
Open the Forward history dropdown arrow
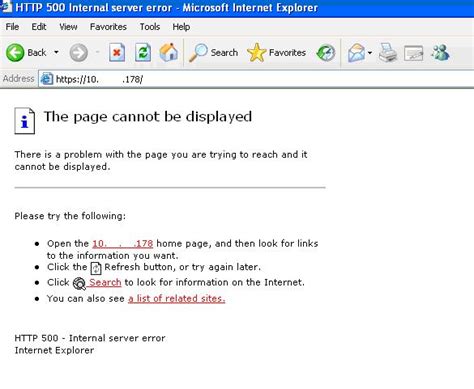click(x=98, y=52)
